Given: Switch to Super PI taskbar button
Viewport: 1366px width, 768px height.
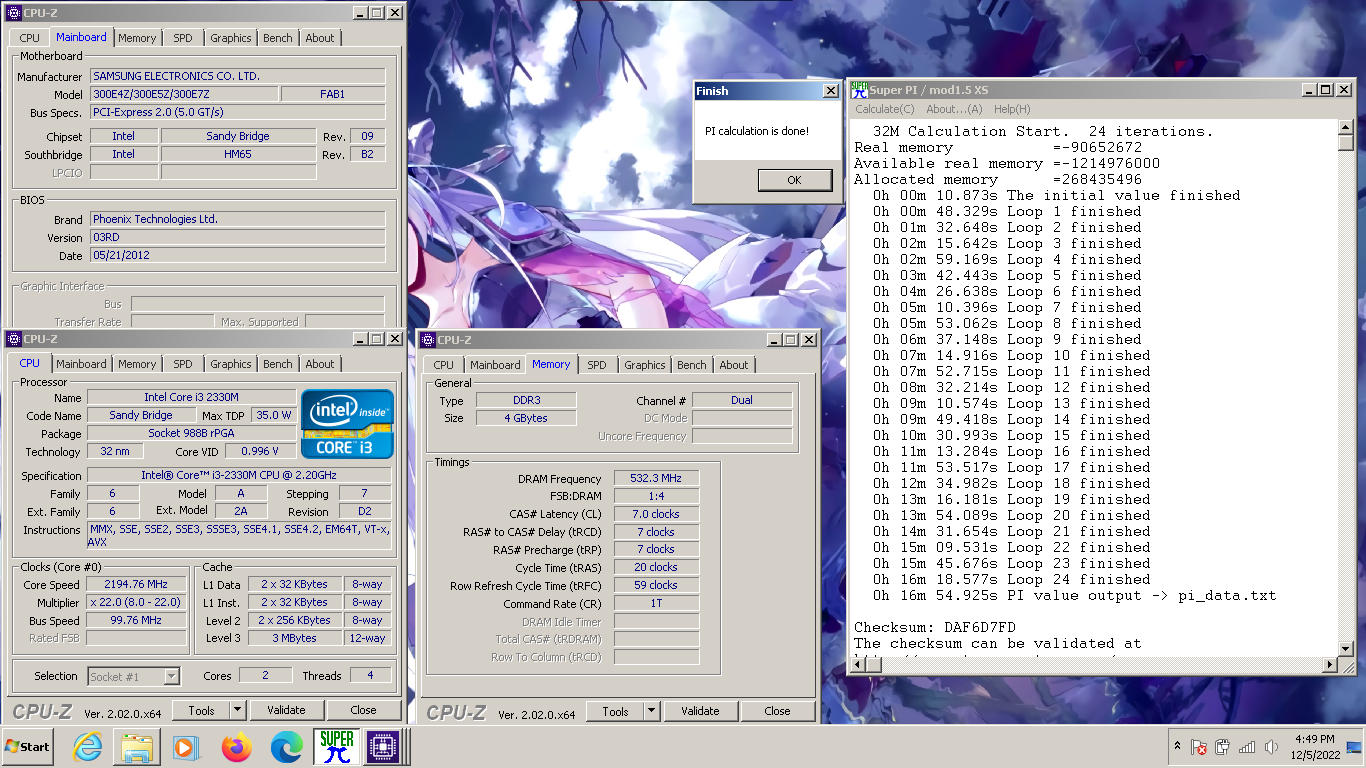Looking at the screenshot, I should (337, 747).
